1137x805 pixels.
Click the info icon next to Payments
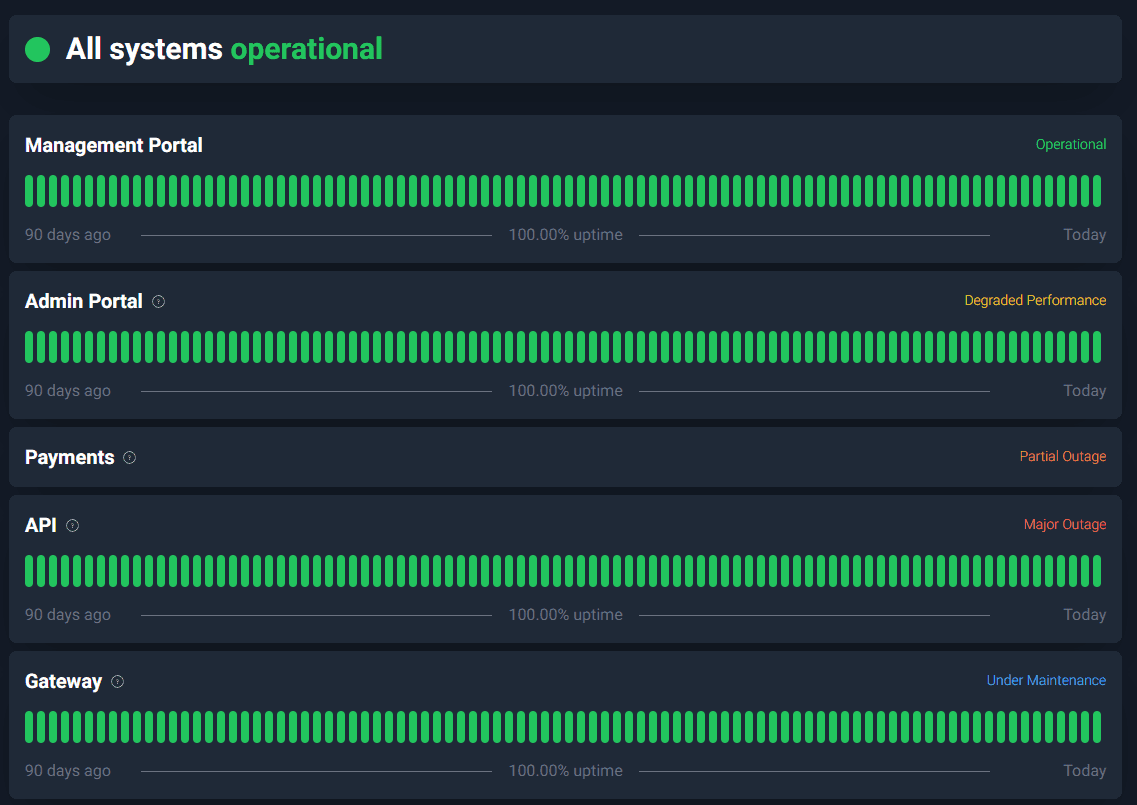point(130,457)
